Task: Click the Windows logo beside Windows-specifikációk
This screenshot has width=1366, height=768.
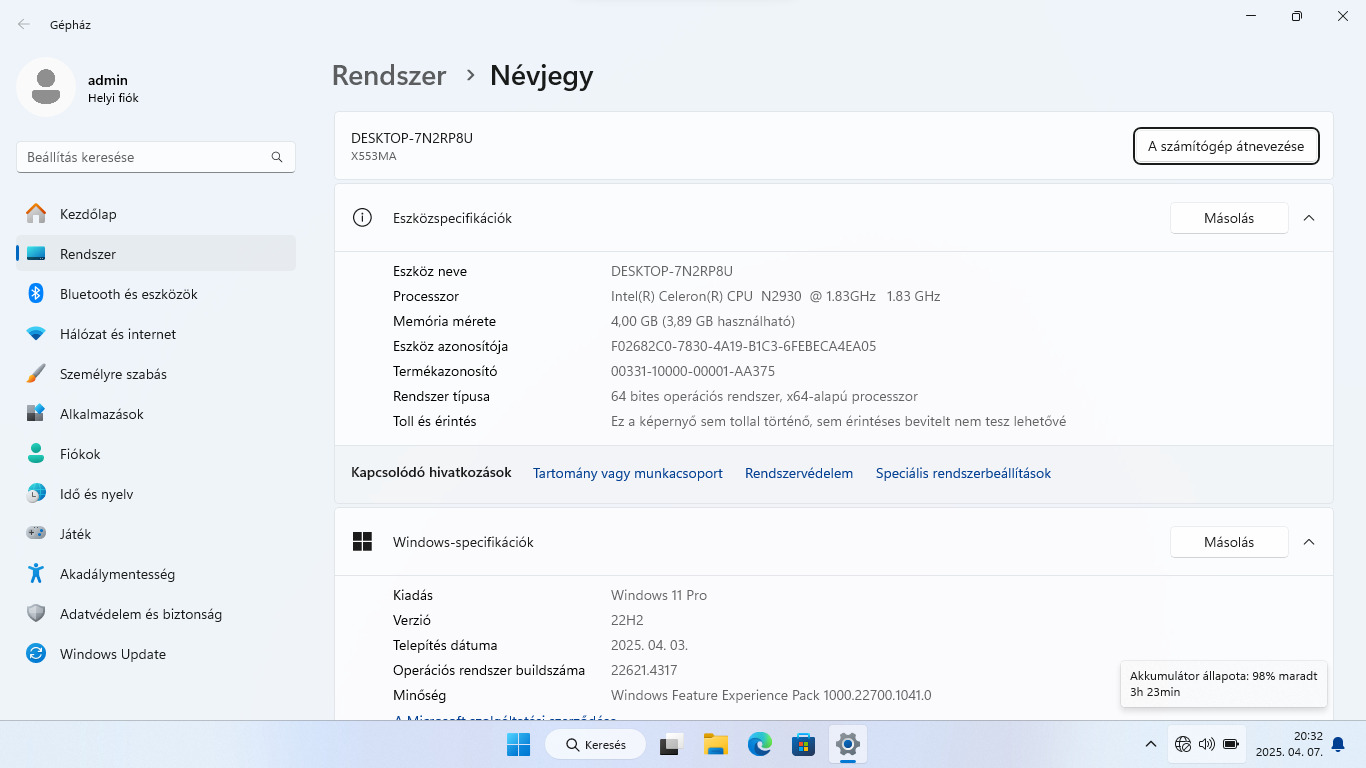Action: coord(362,542)
